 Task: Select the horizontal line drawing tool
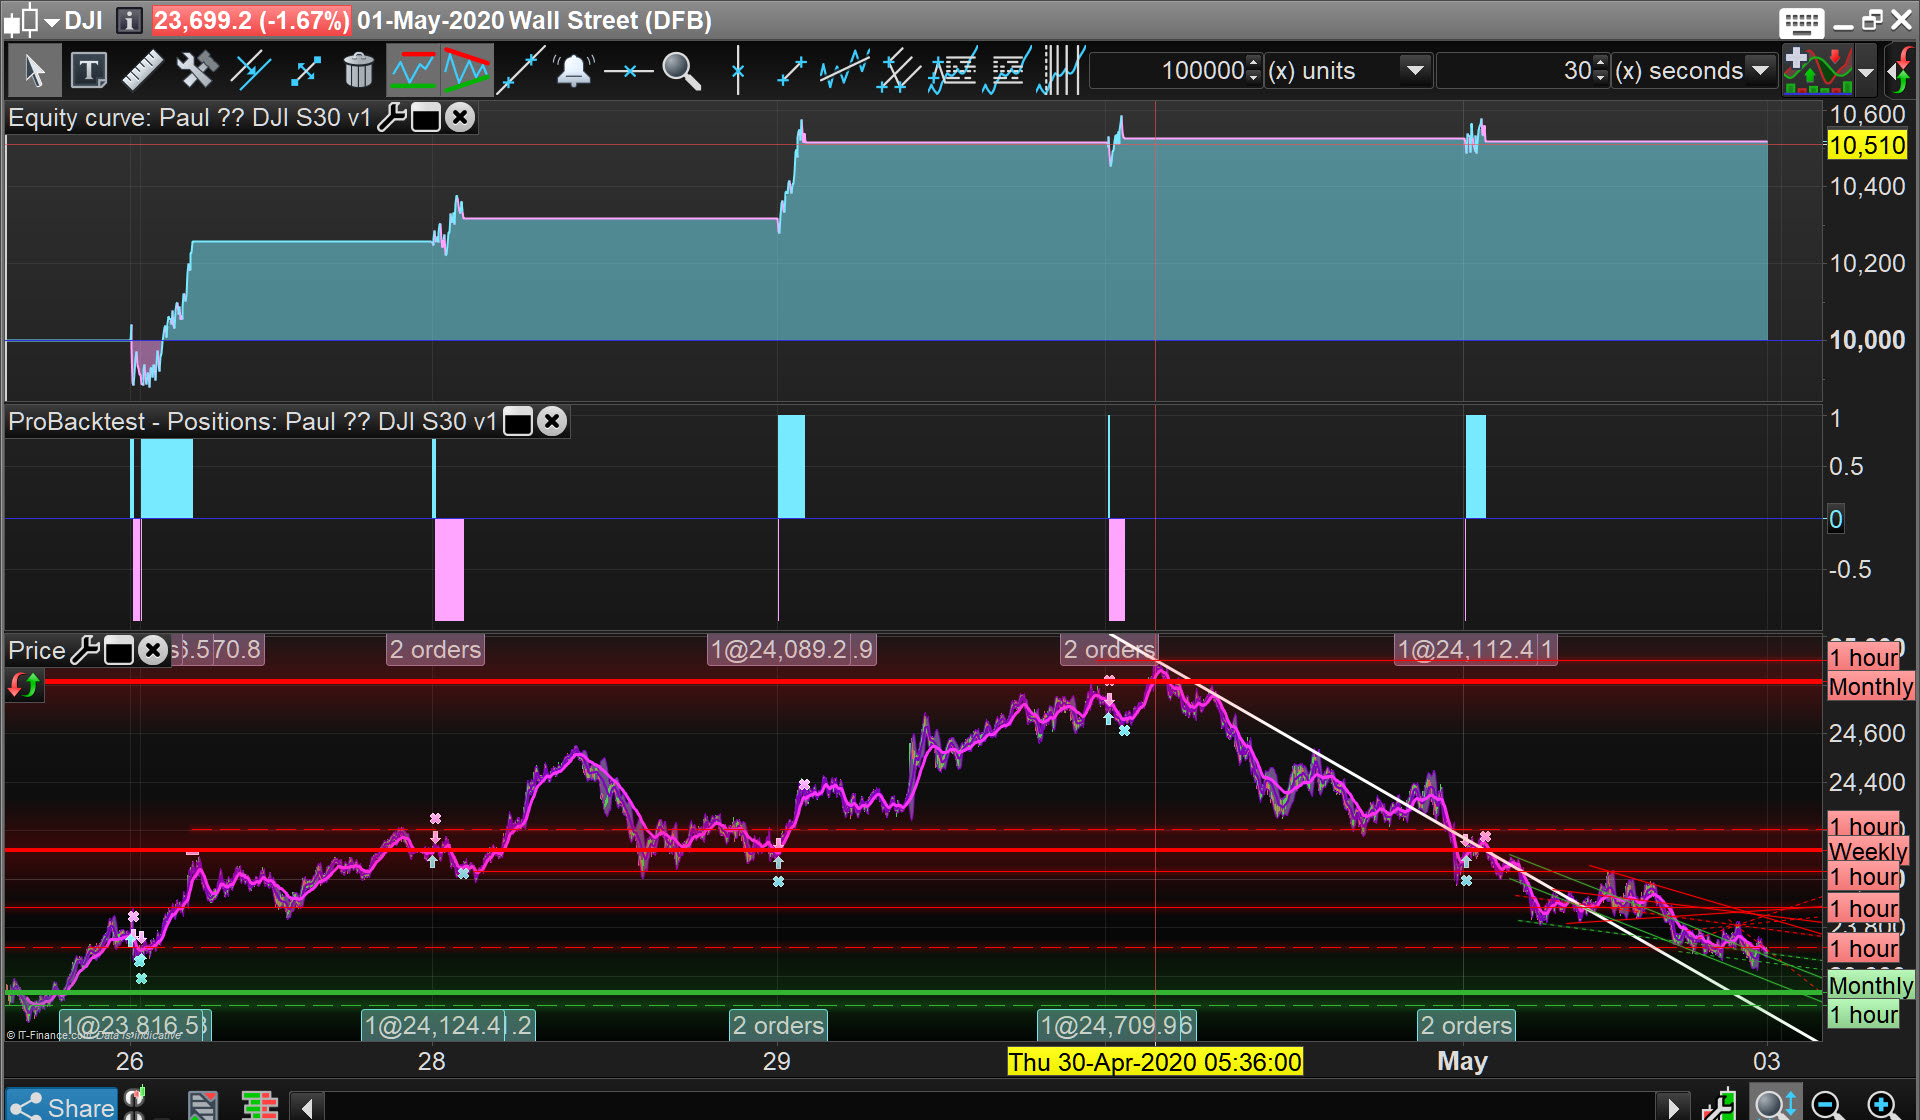[628, 71]
